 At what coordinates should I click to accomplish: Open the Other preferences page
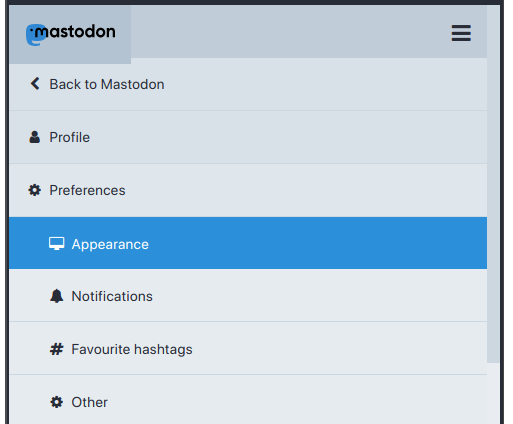coord(248,401)
